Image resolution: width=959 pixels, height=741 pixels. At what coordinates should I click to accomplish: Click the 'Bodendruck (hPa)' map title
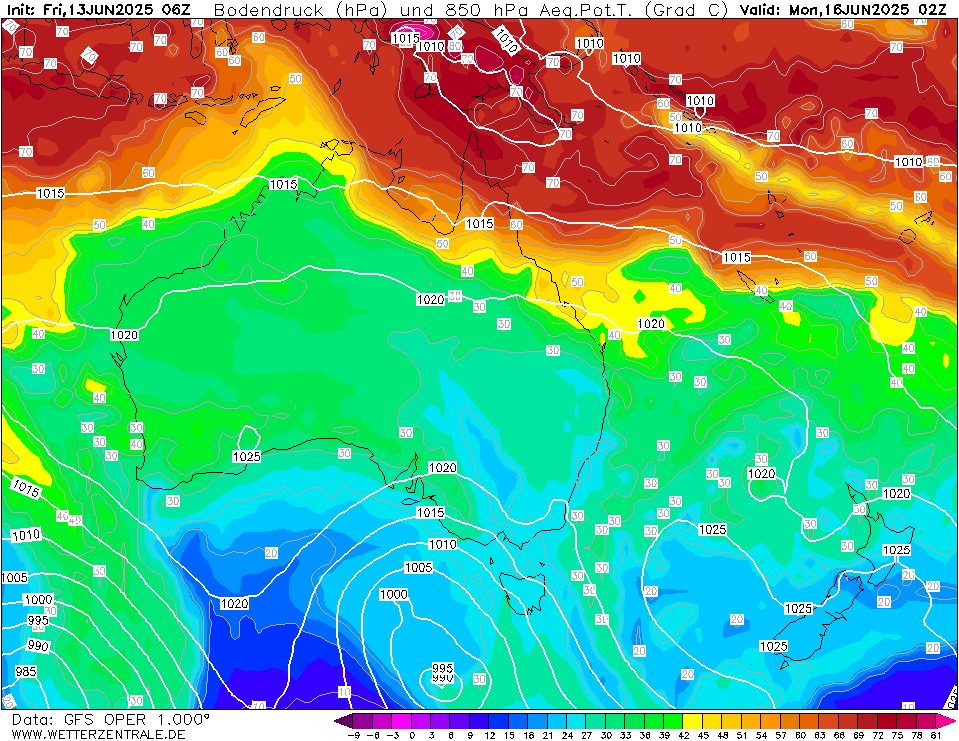303,10
